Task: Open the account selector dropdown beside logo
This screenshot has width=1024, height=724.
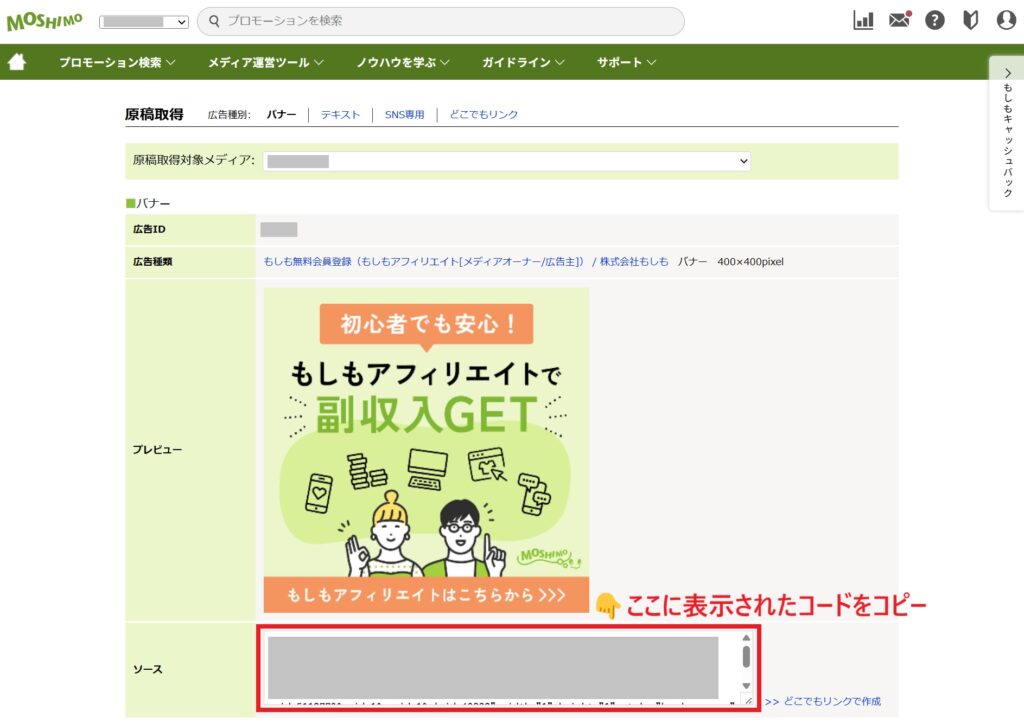Action: [x=144, y=22]
